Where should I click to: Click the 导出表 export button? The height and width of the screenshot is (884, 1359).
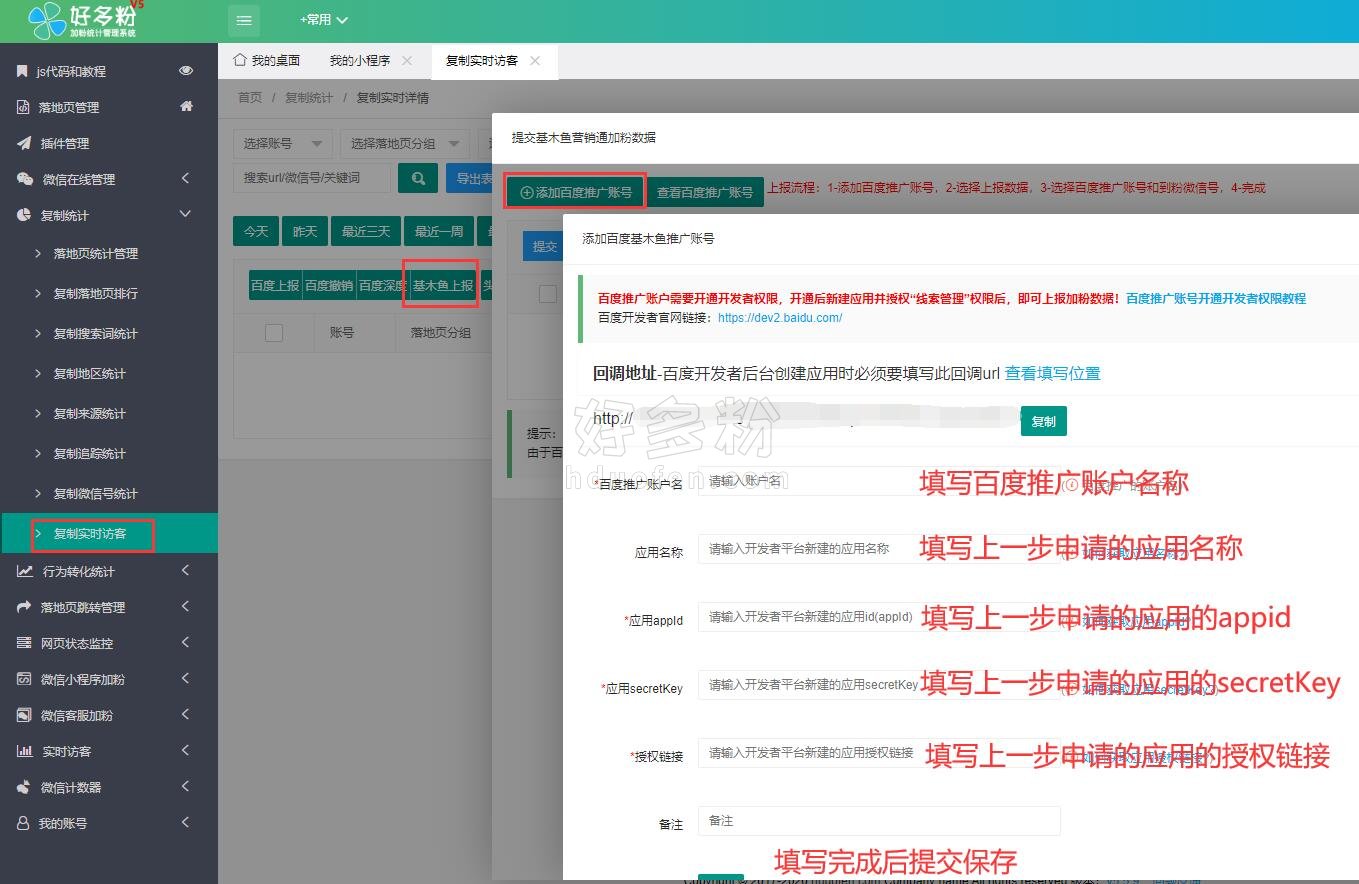click(470, 178)
